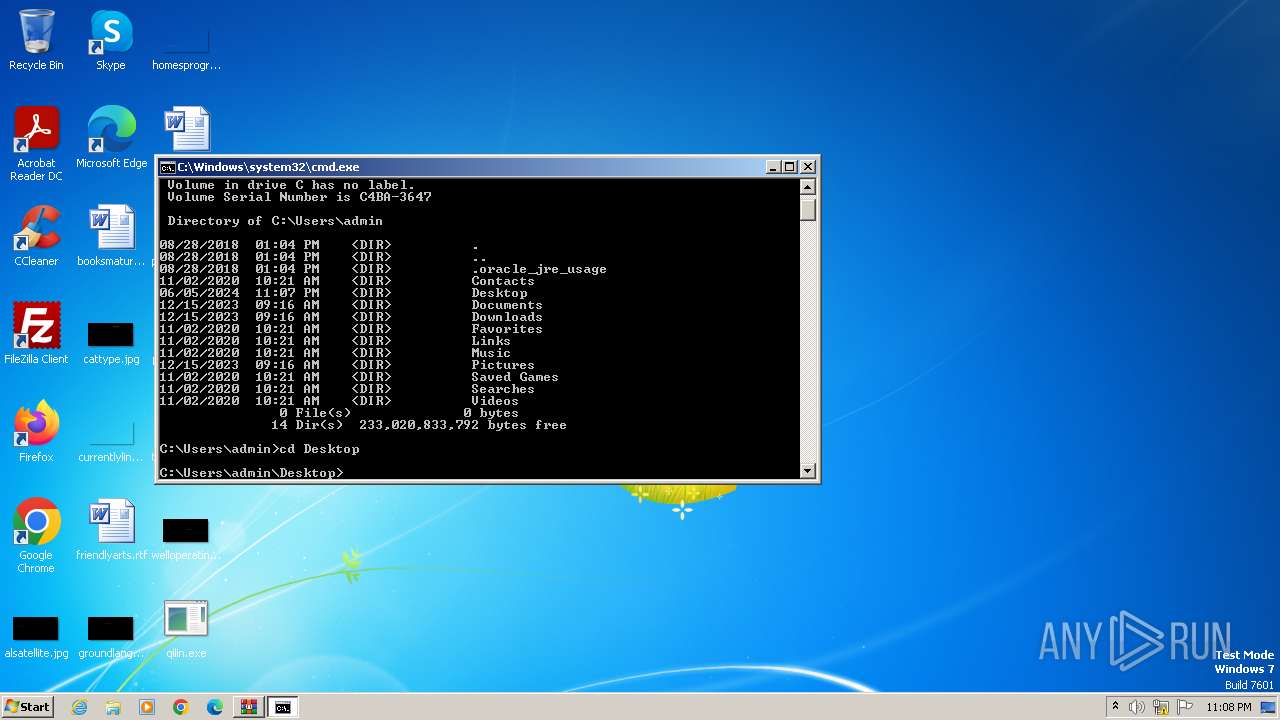The image size is (1280, 720).
Task: Click the cmd scrollbar down arrow
Action: pyautogui.click(x=808, y=471)
